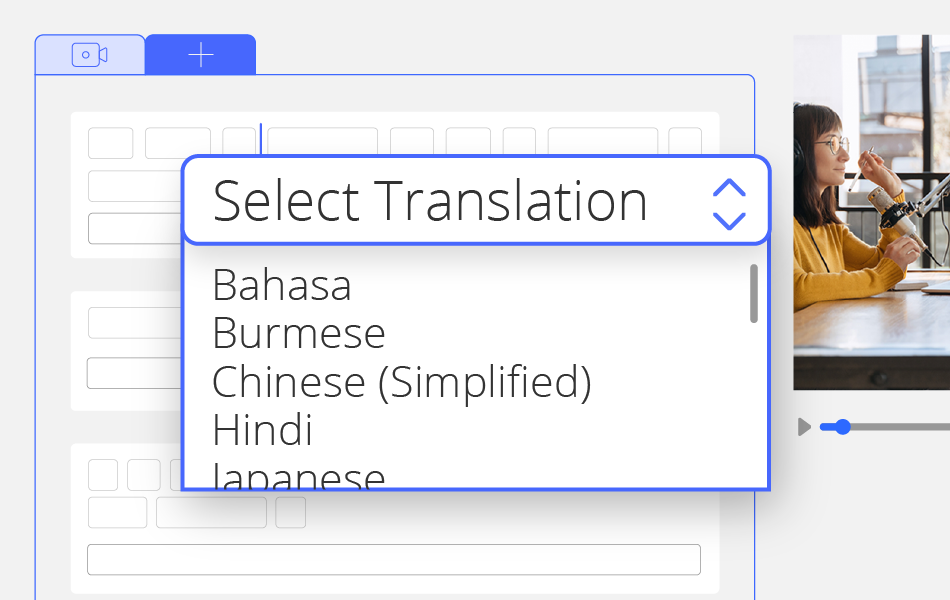Click the down chevron on Select Translation
This screenshot has height=600, width=950.
[729, 219]
